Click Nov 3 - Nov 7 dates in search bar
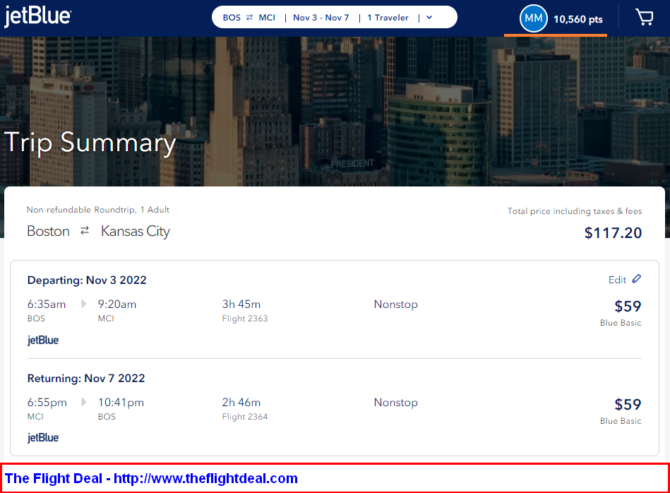Screen dimensions: 670x493 click(x=321, y=18)
